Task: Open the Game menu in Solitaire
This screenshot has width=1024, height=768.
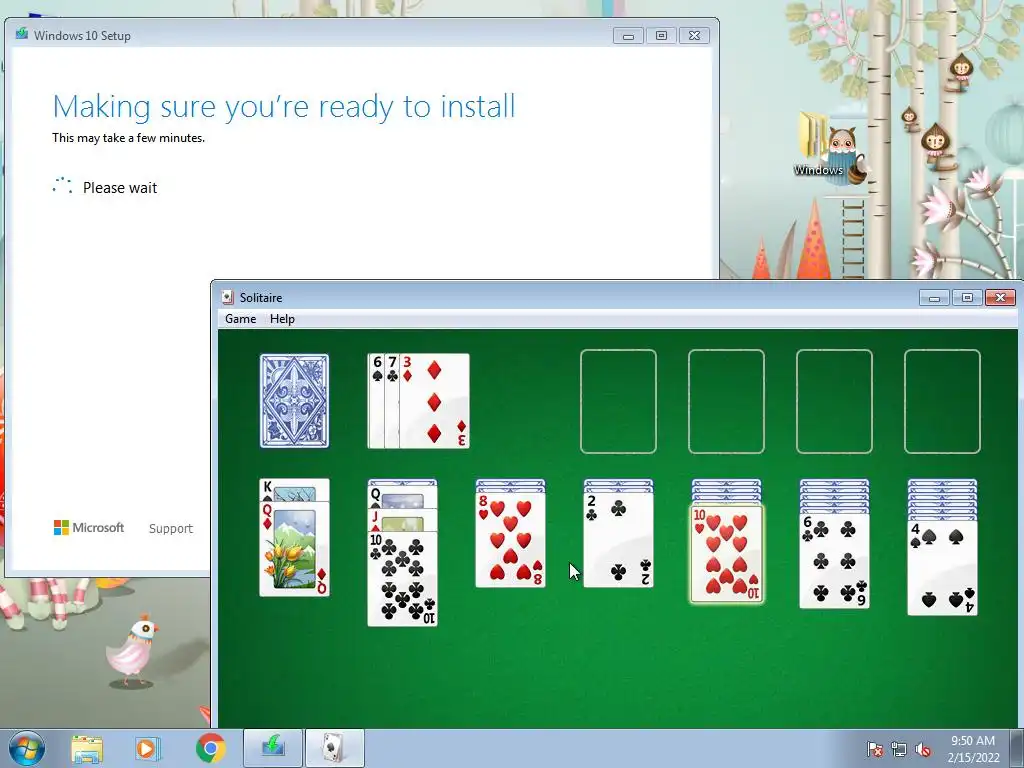Action: pyautogui.click(x=240, y=319)
